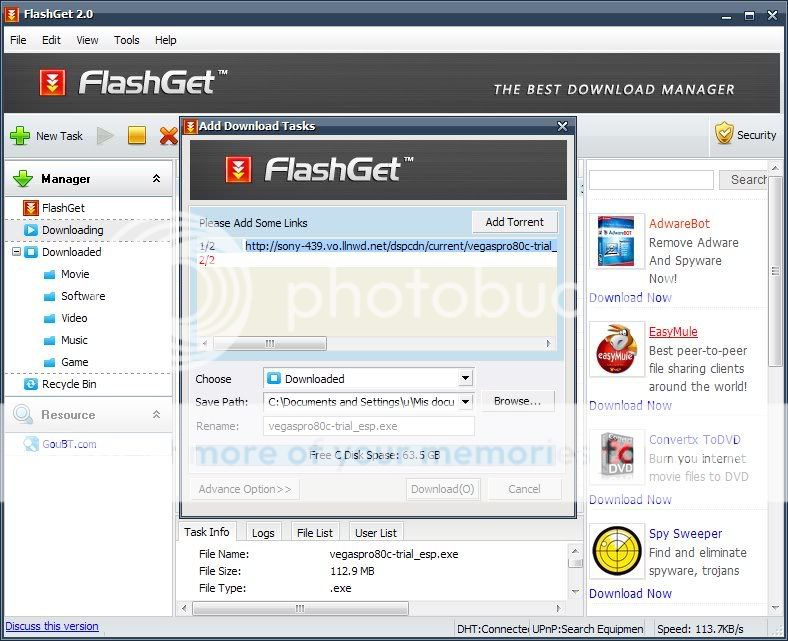Click the yellow Stop square toolbar icon

[137, 135]
